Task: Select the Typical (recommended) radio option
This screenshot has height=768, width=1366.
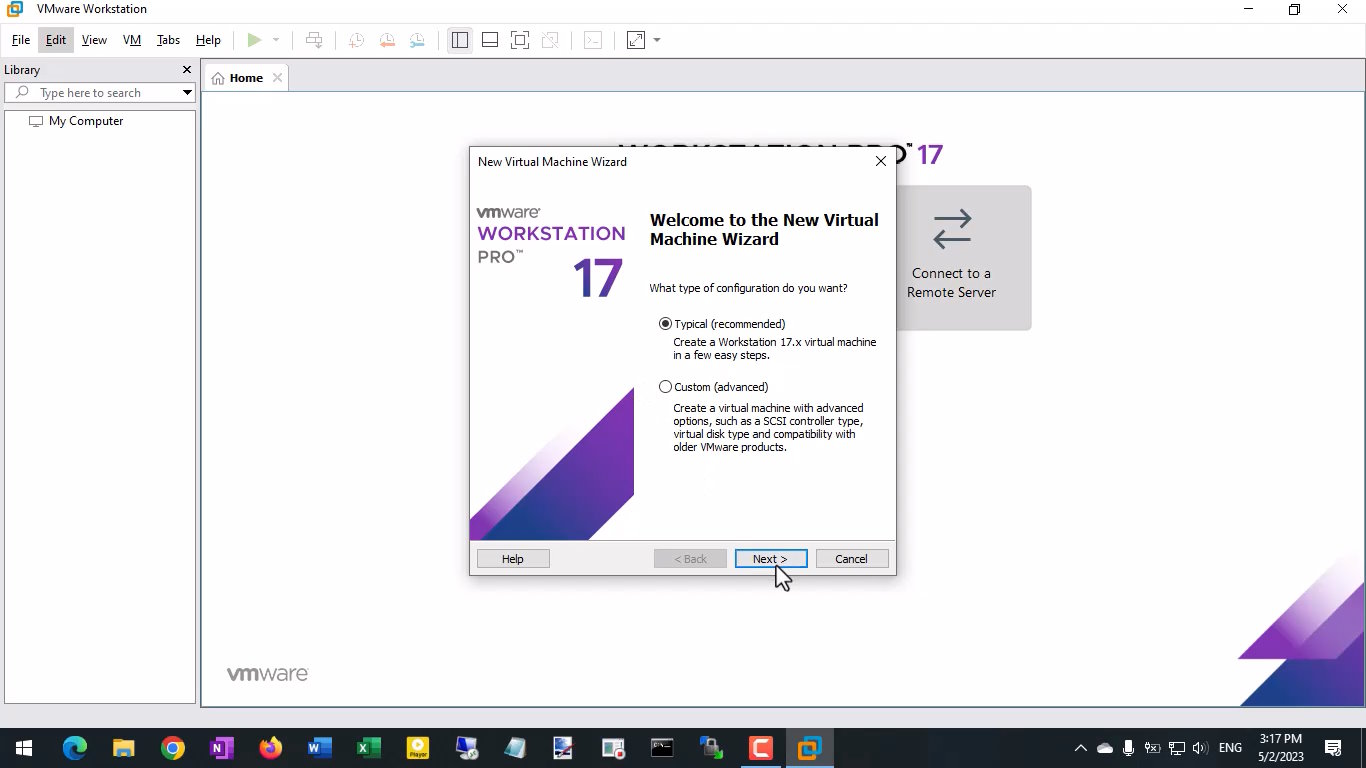Action: [665, 324]
